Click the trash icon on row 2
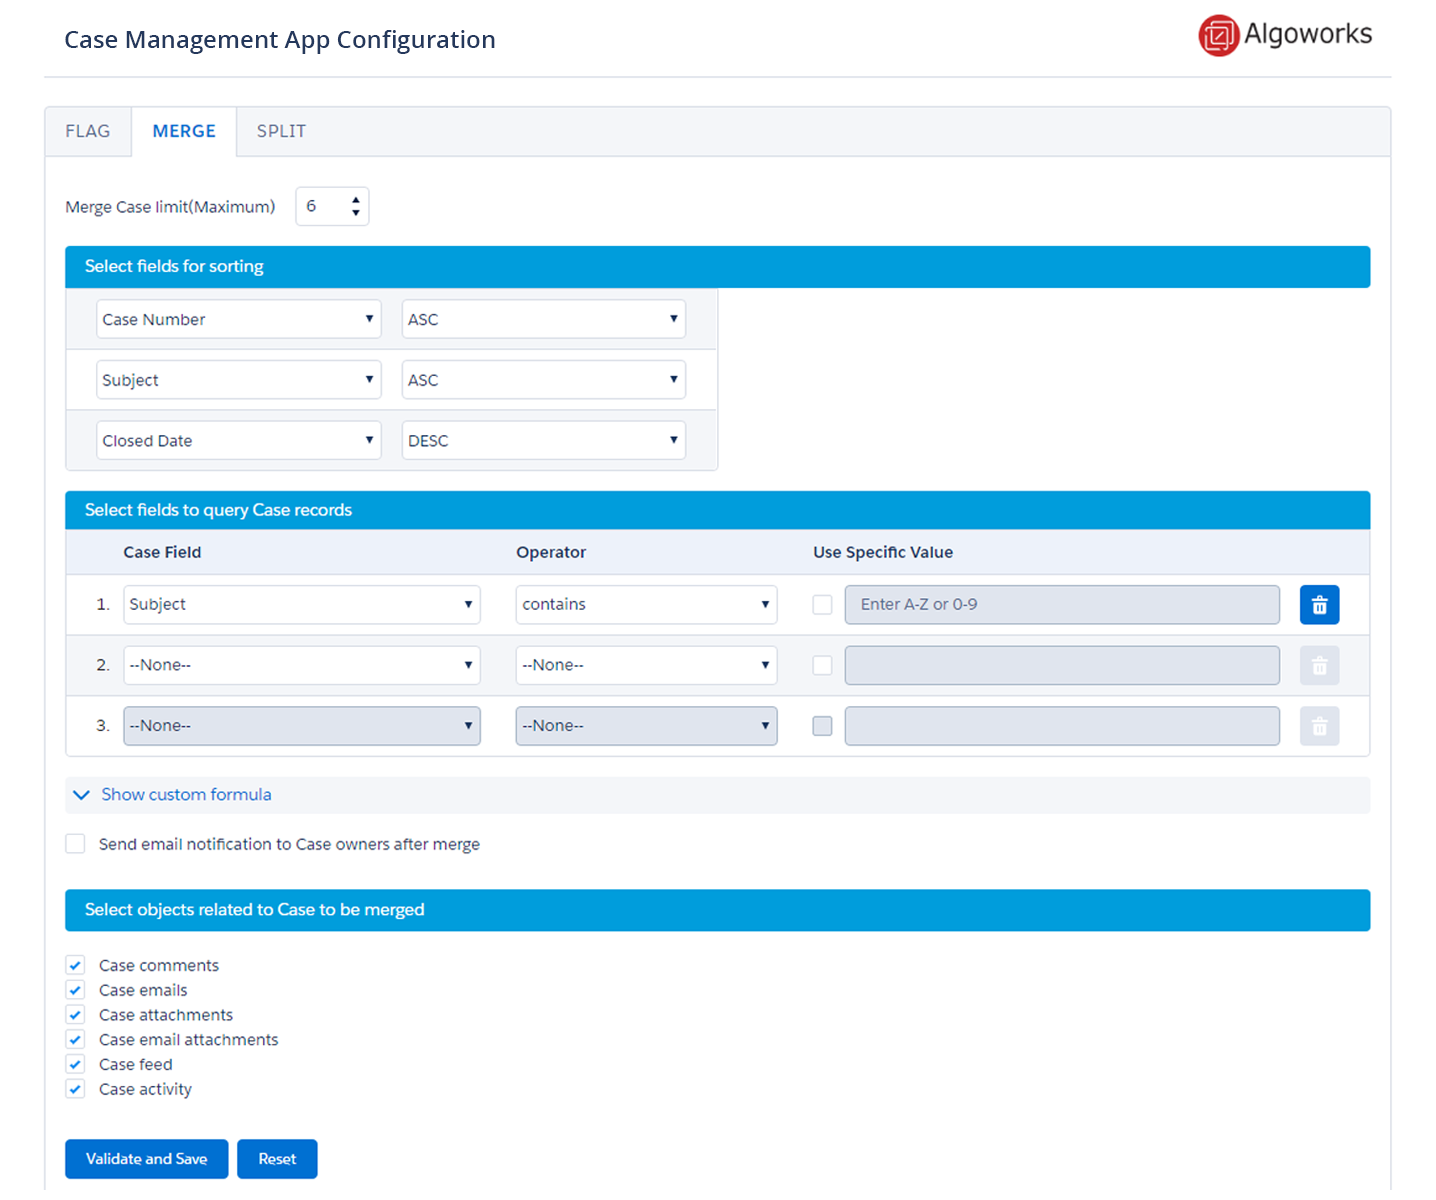The width and height of the screenshot is (1436, 1200). pos(1319,665)
